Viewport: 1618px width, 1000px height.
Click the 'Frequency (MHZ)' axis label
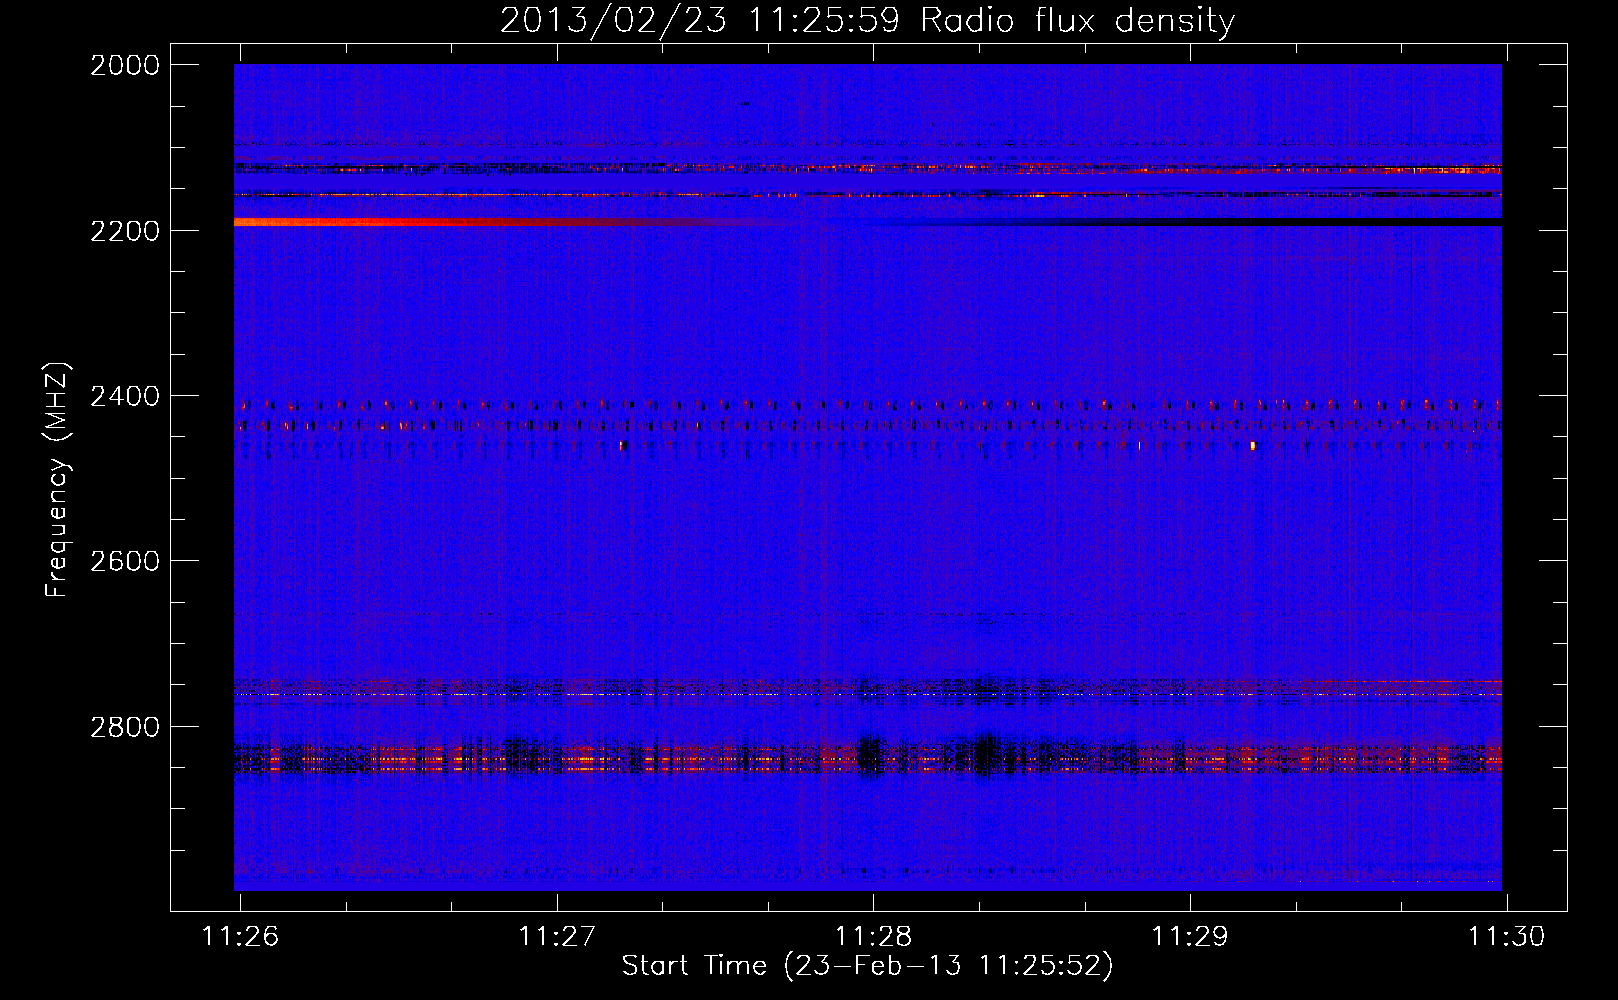pyautogui.click(x=58, y=480)
